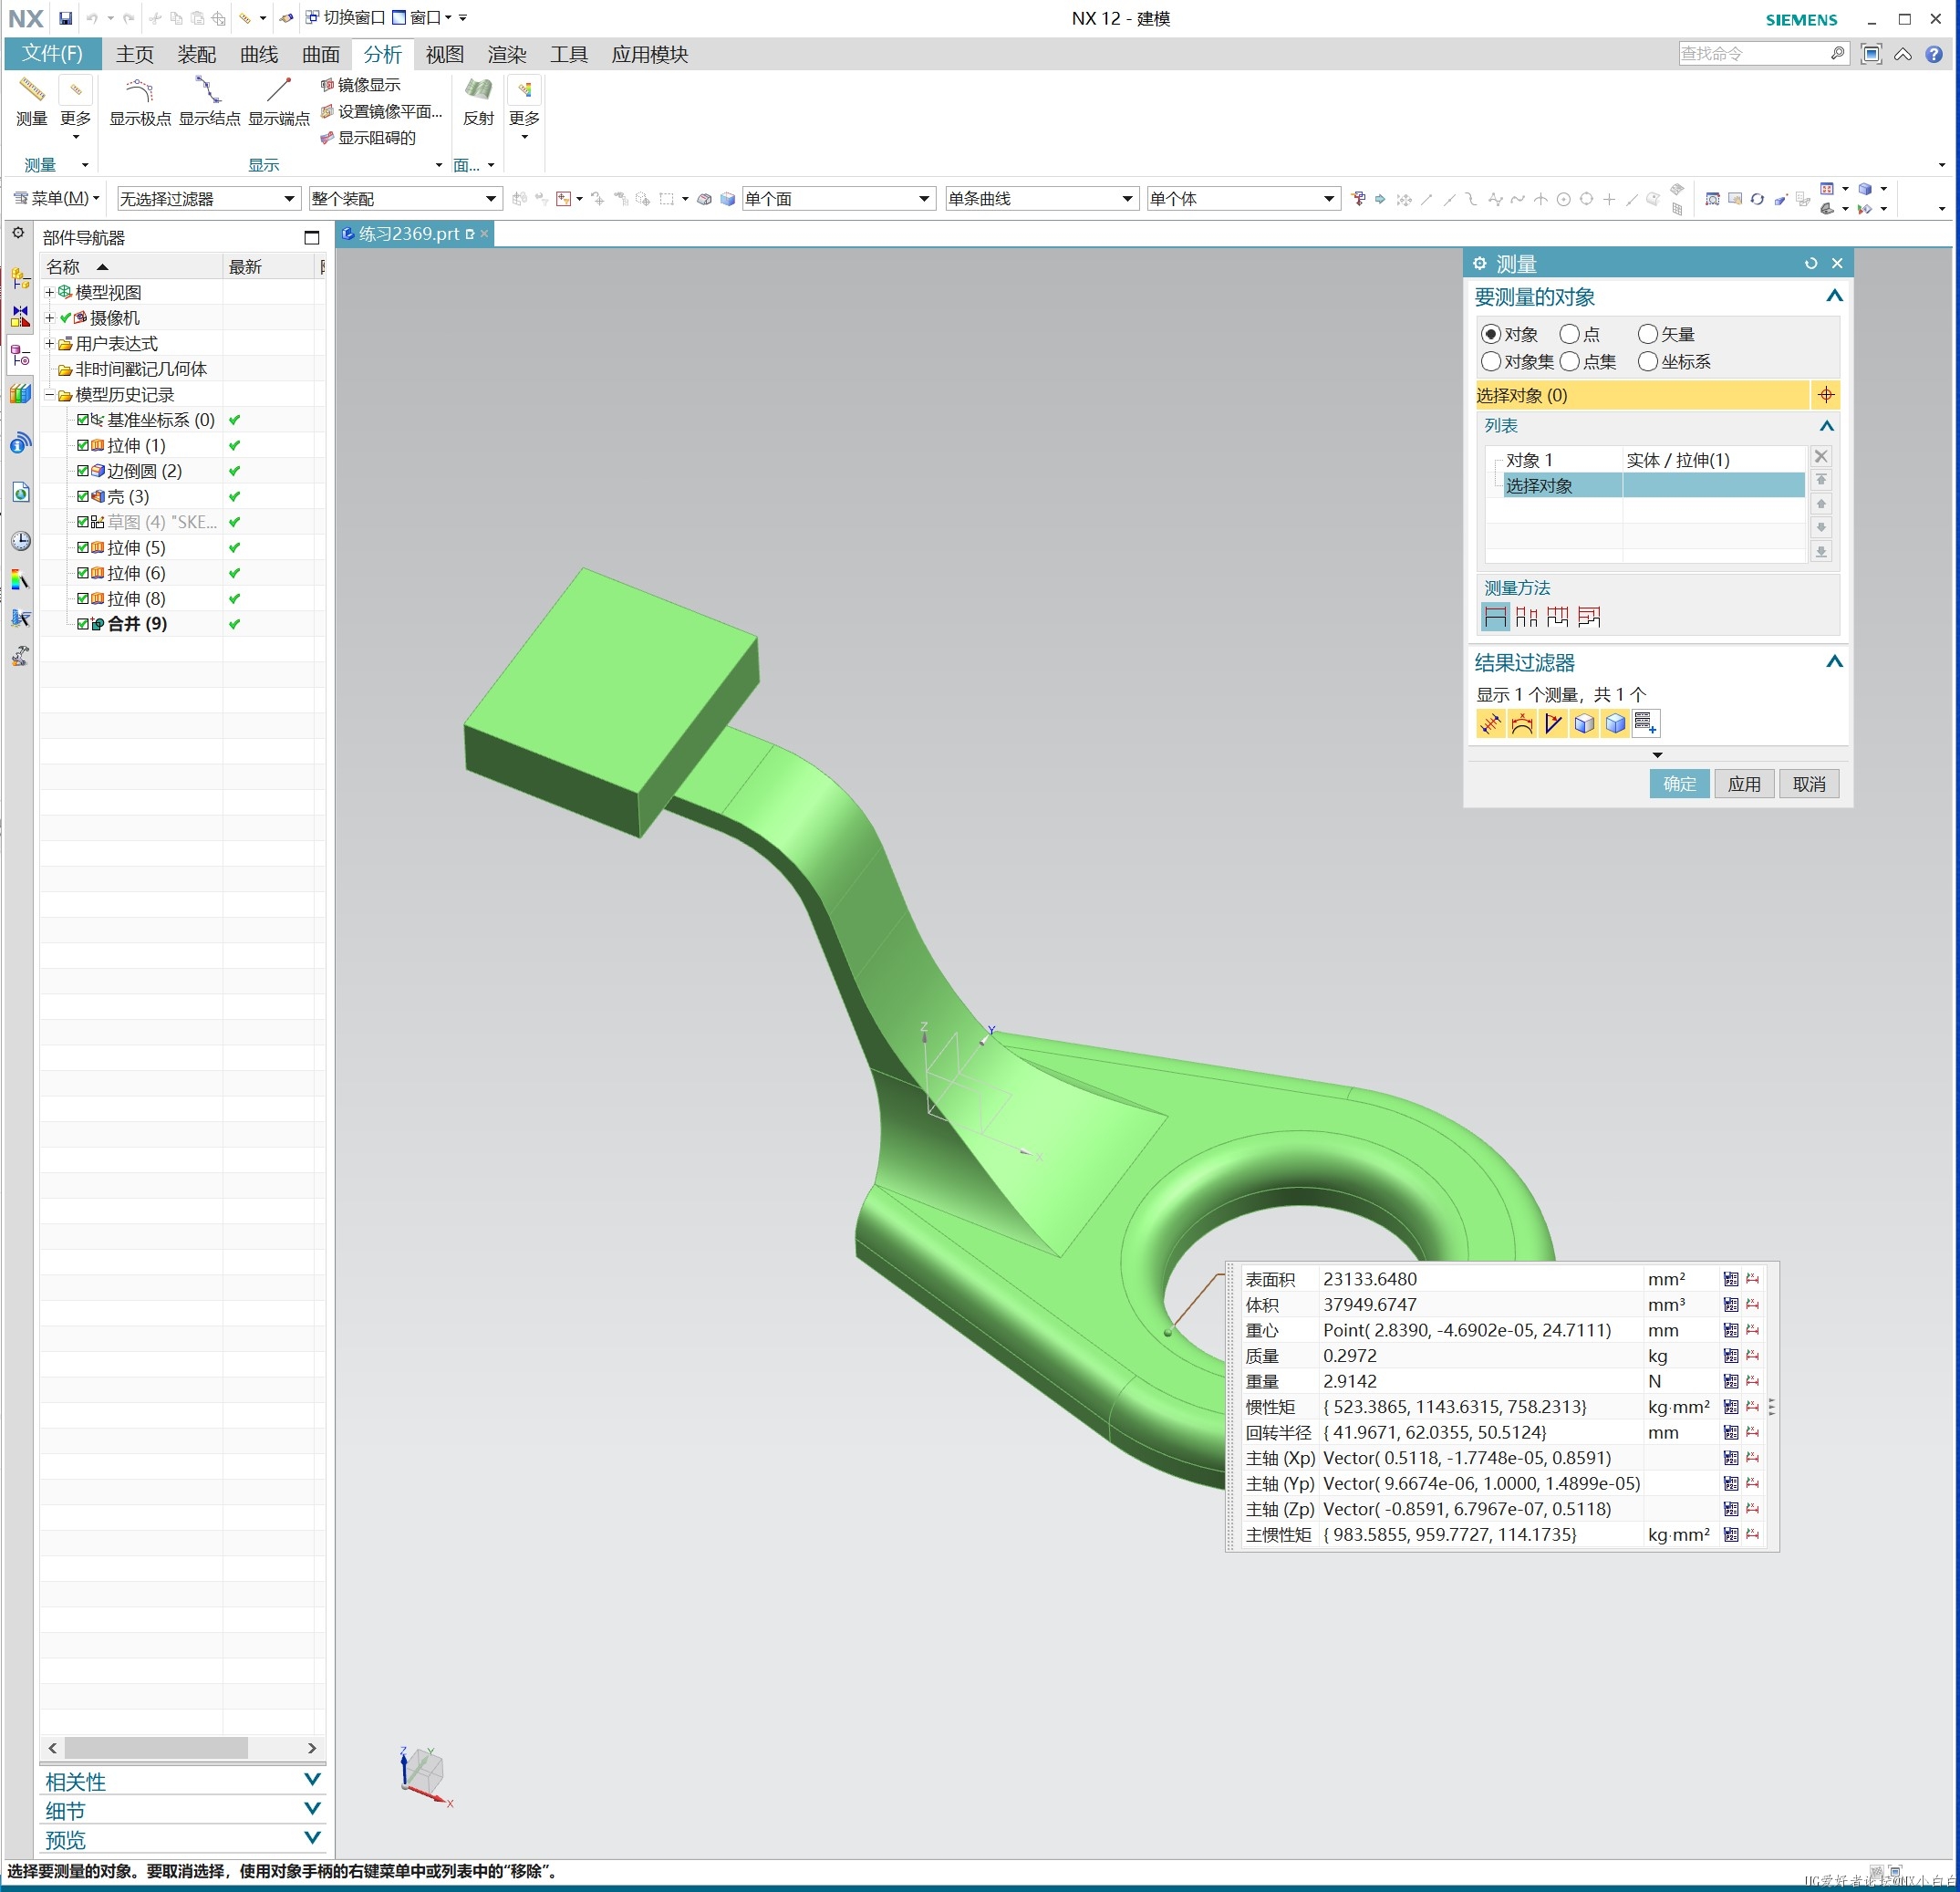Screen dimensions: 1960x1892
Task: Click the 切换窗口 switch window button
Action: tap(345, 18)
